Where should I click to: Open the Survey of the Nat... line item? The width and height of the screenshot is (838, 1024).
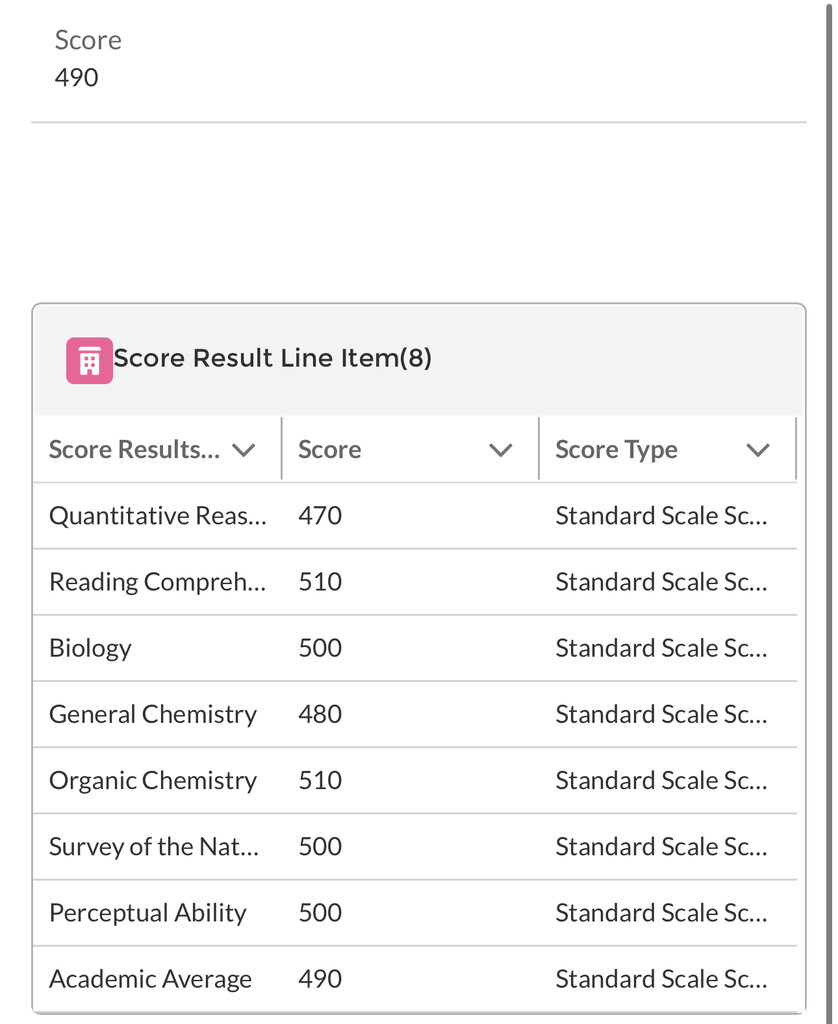(x=154, y=846)
